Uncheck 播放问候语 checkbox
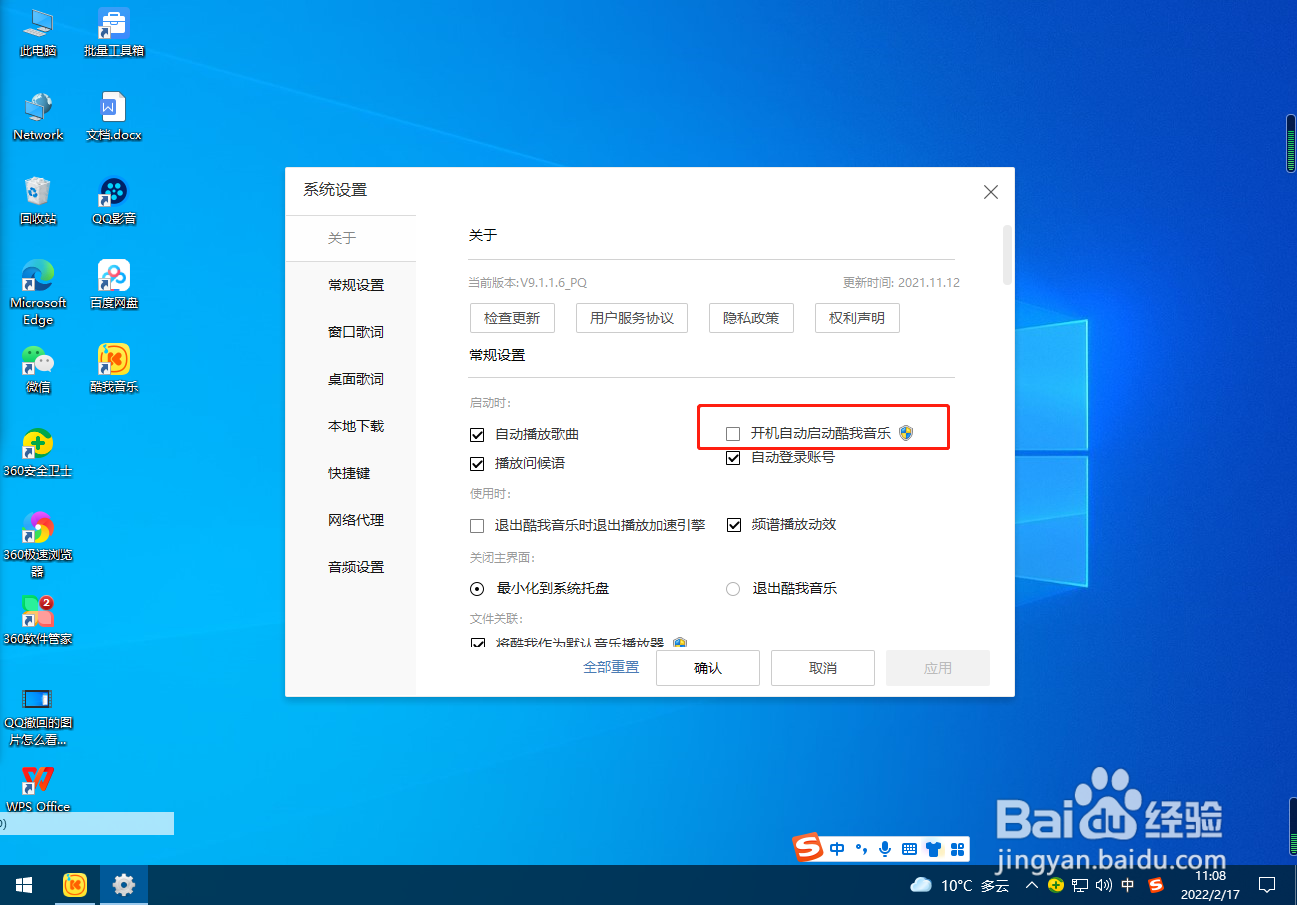Image resolution: width=1297 pixels, height=905 pixels. (x=477, y=463)
